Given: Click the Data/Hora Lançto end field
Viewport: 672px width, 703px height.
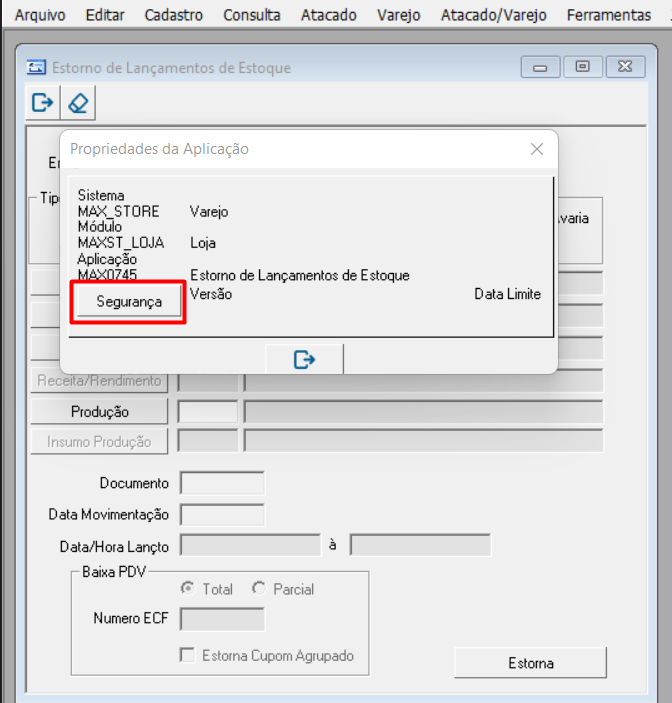Looking at the screenshot, I should (x=420, y=545).
